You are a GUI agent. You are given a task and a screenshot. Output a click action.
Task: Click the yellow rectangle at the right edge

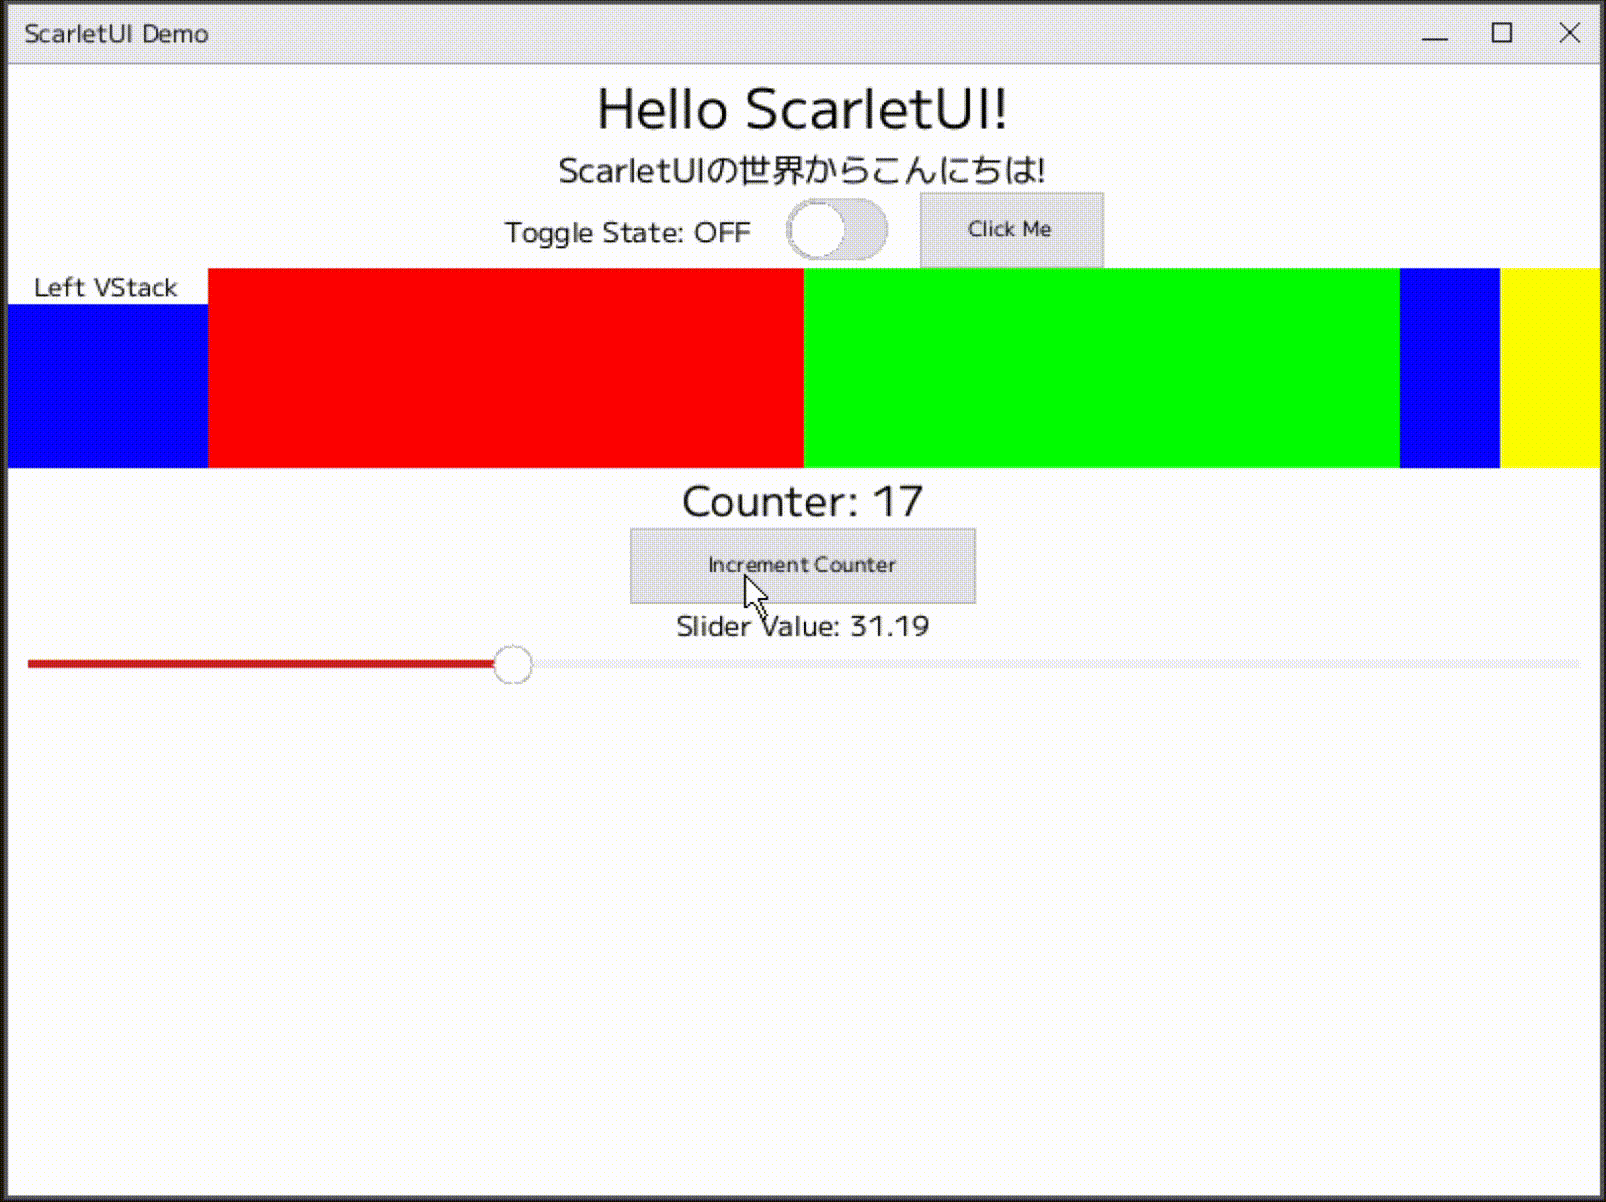click(1550, 368)
